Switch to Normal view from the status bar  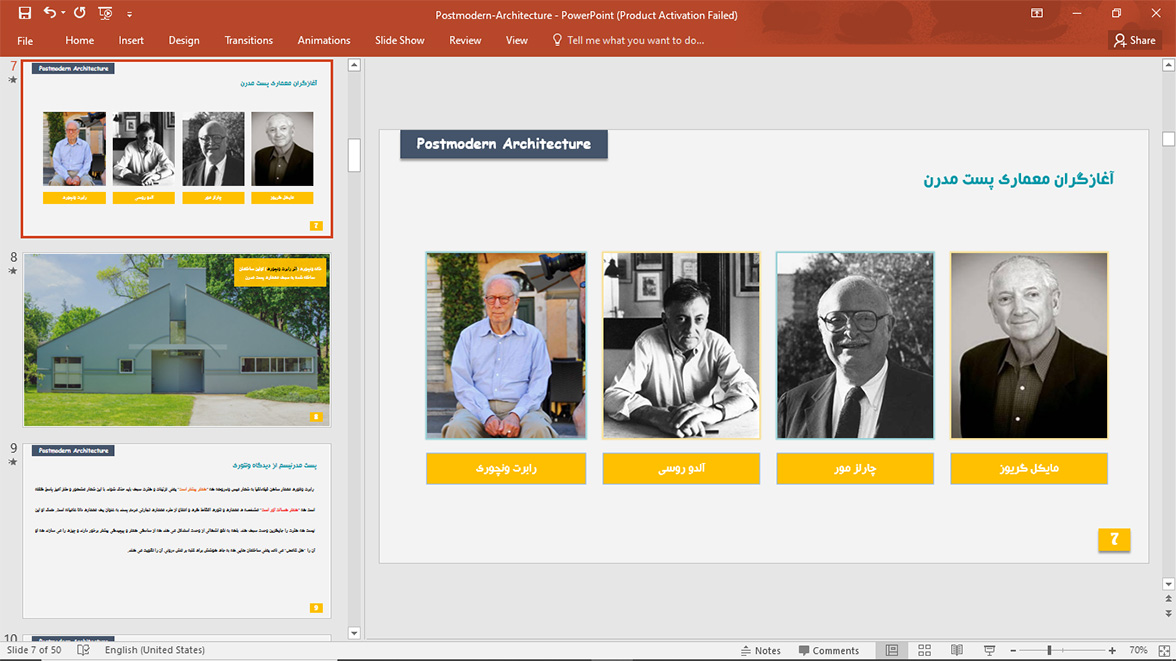(892, 650)
